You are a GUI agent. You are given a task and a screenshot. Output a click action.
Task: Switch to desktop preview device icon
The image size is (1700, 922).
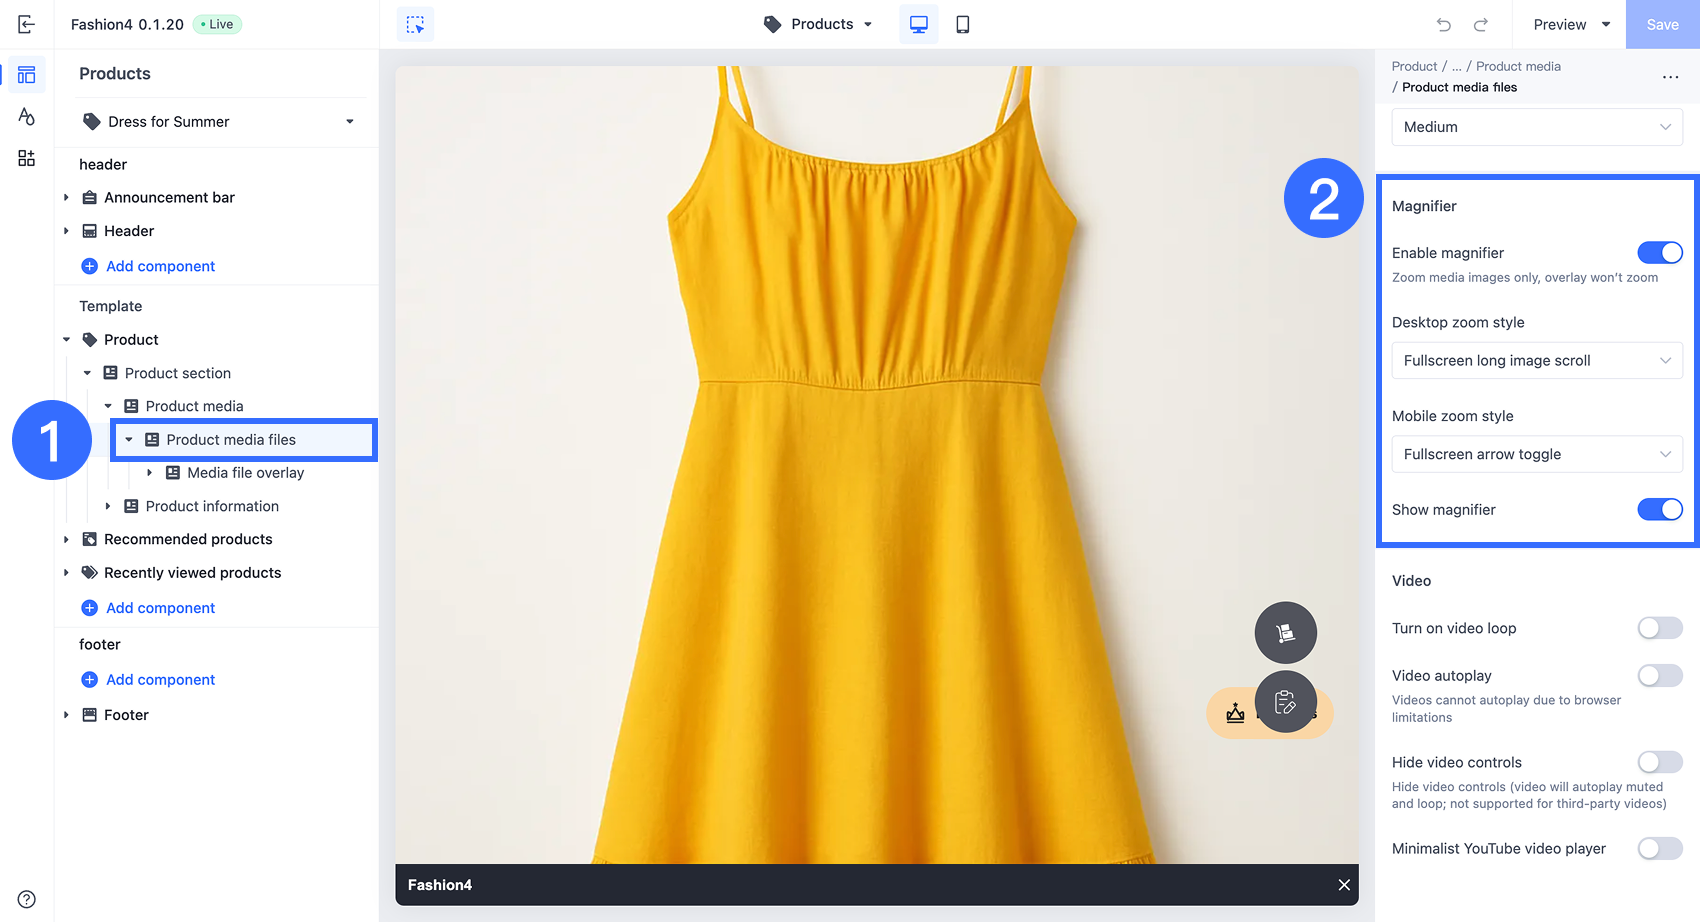(918, 24)
